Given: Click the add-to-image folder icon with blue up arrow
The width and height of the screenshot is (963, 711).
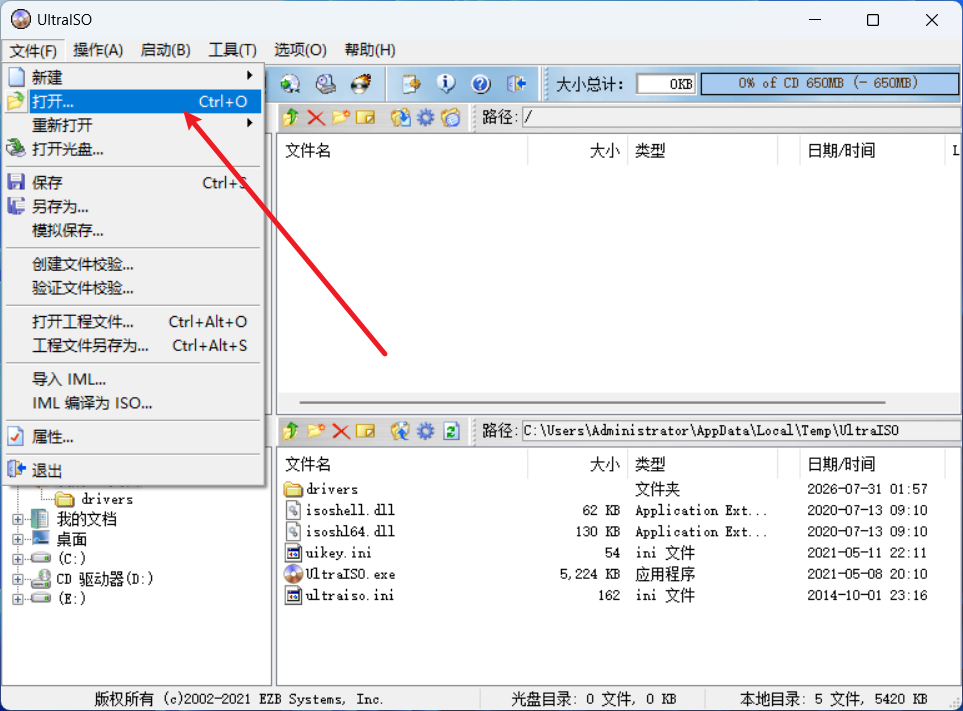Looking at the screenshot, I should [x=400, y=431].
